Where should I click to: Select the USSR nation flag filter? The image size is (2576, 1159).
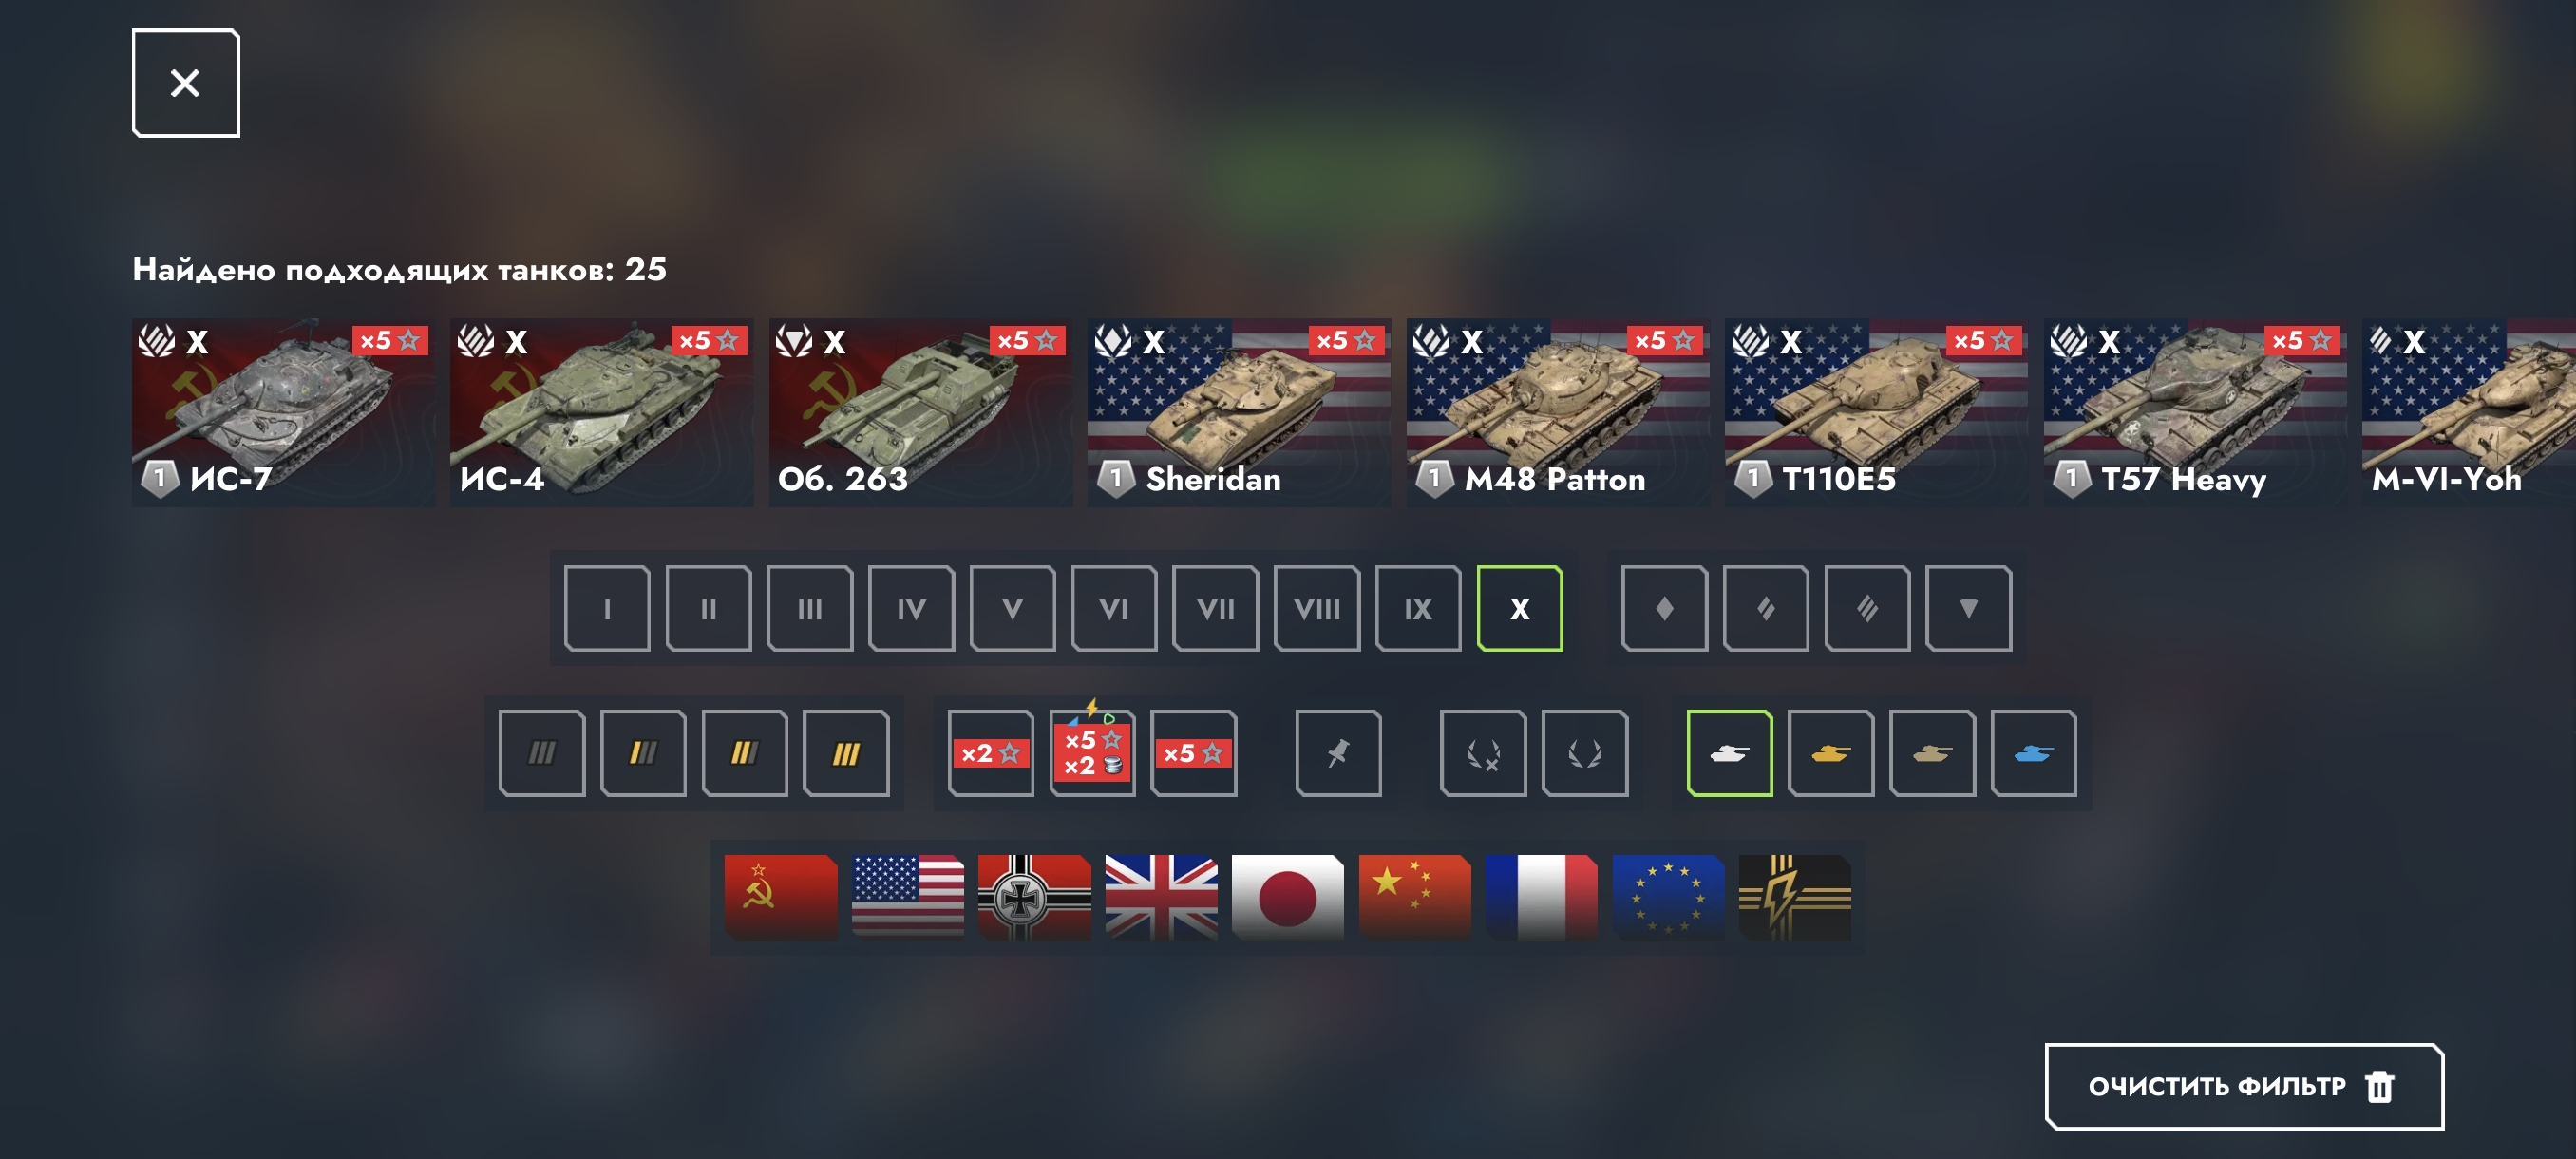click(780, 897)
